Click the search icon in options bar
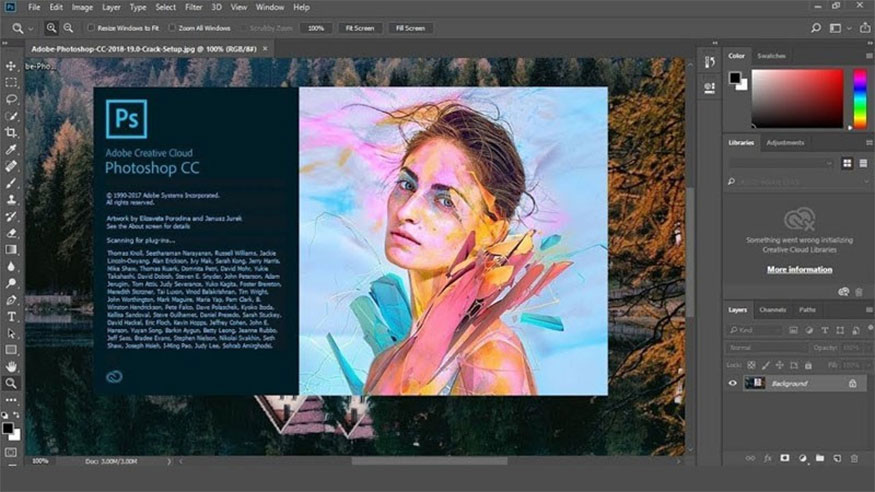This screenshot has width=875, height=492. pyautogui.click(x=816, y=28)
